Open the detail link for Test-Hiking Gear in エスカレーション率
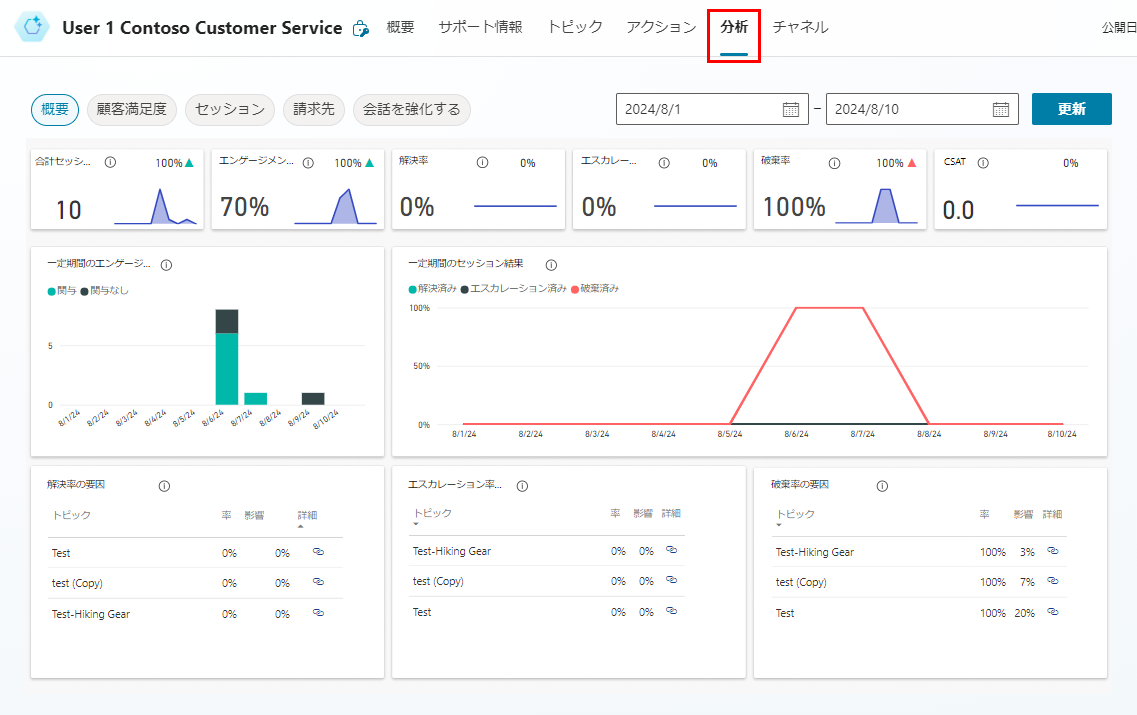 click(x=672, y=550)
